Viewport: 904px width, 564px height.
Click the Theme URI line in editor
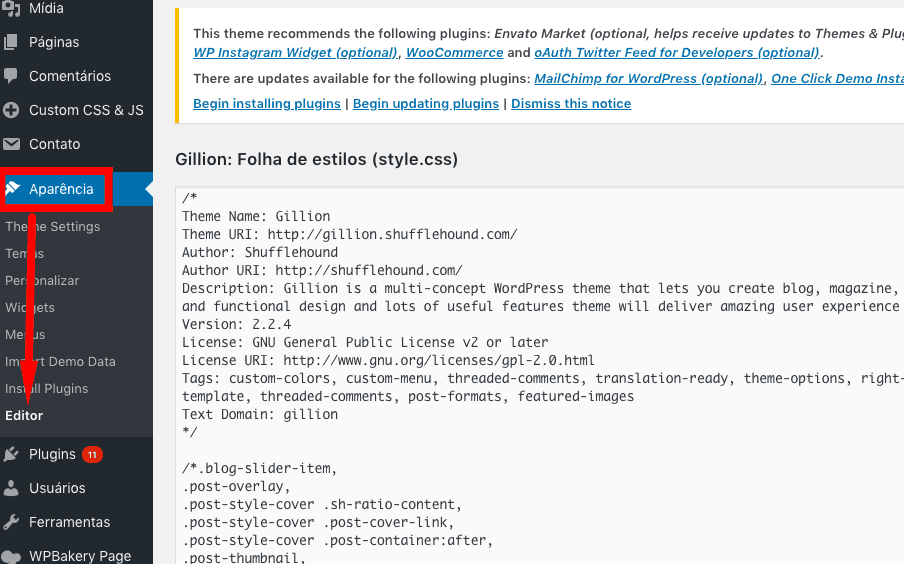349,234
